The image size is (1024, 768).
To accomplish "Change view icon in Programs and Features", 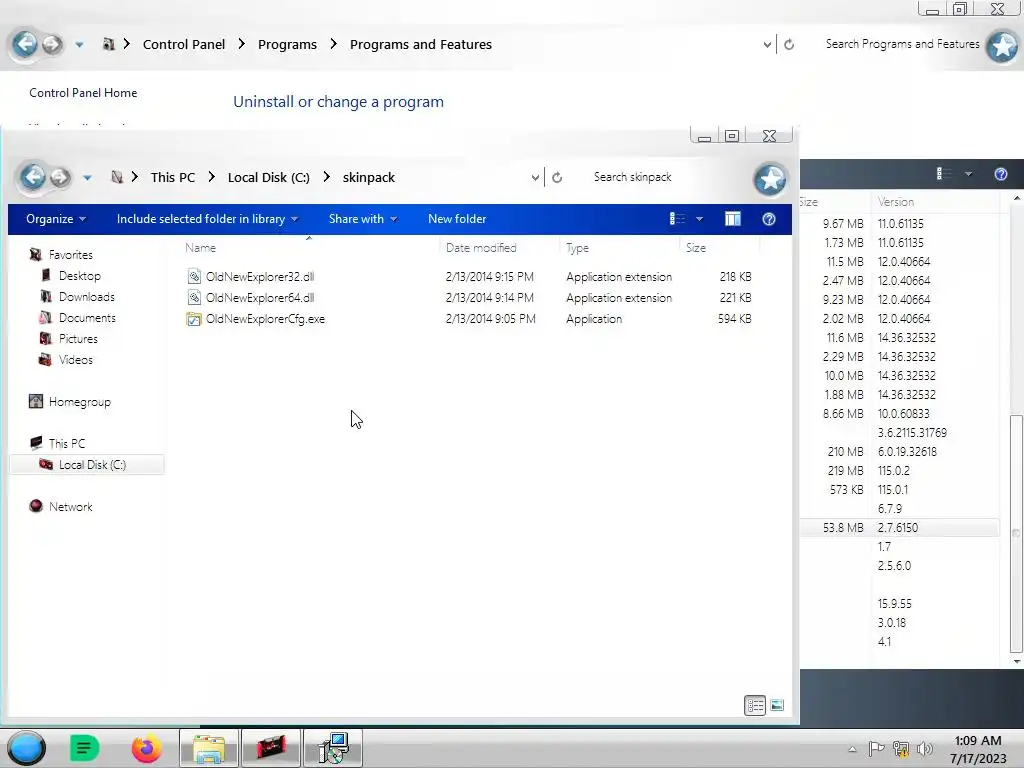I will tap(944, 174).
